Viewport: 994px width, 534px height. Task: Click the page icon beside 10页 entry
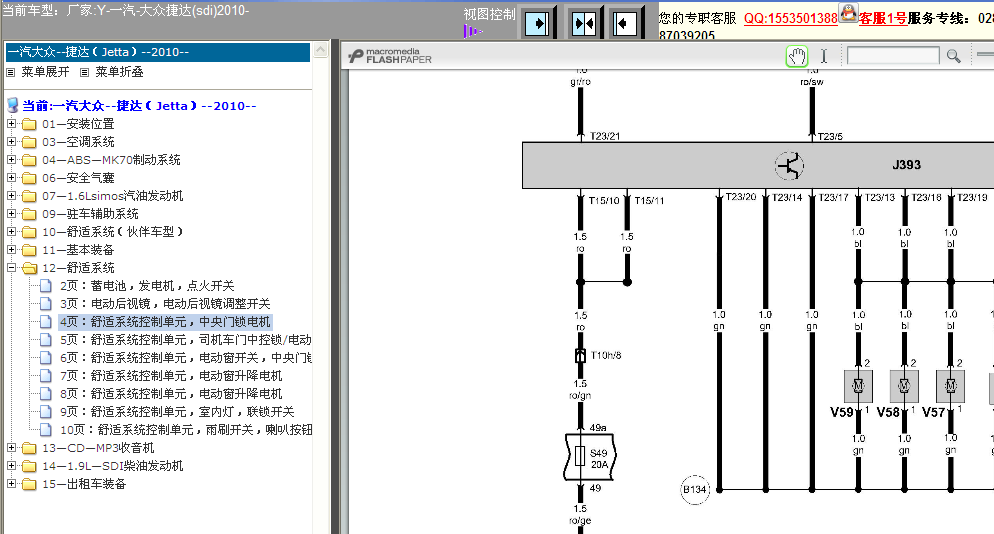pyautogui.click(x=46, y=430)
